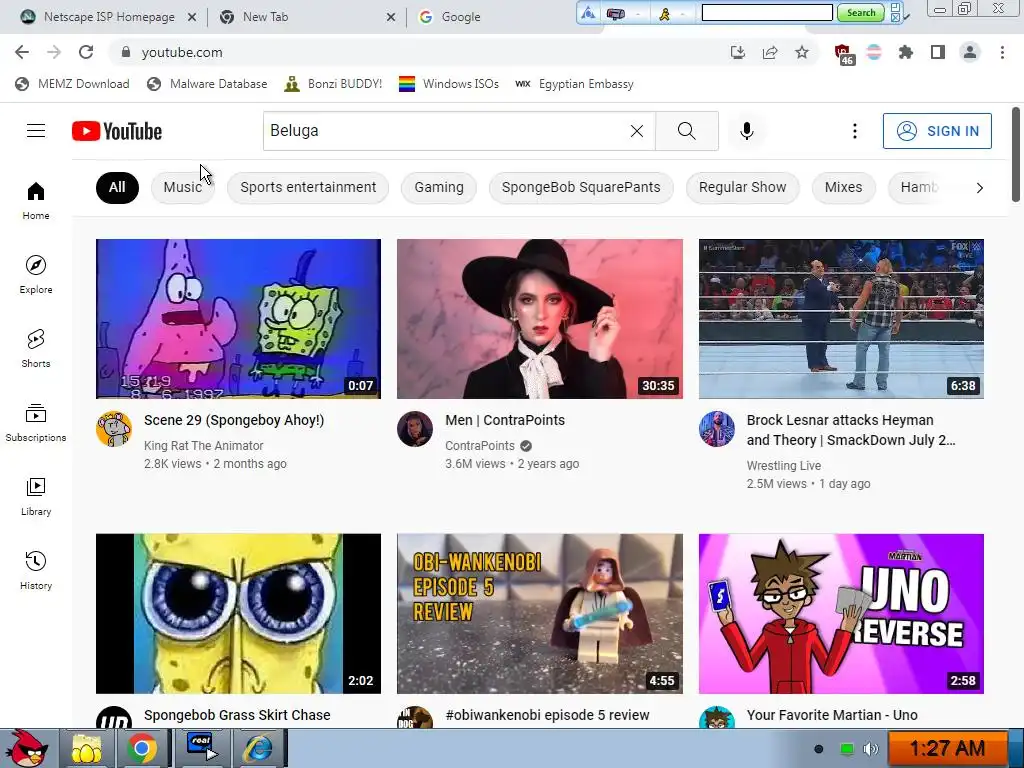Select the Regular Show chip
Viewport: 1024px width, 768px height.
pyautogui.click(x=743, y=187)
